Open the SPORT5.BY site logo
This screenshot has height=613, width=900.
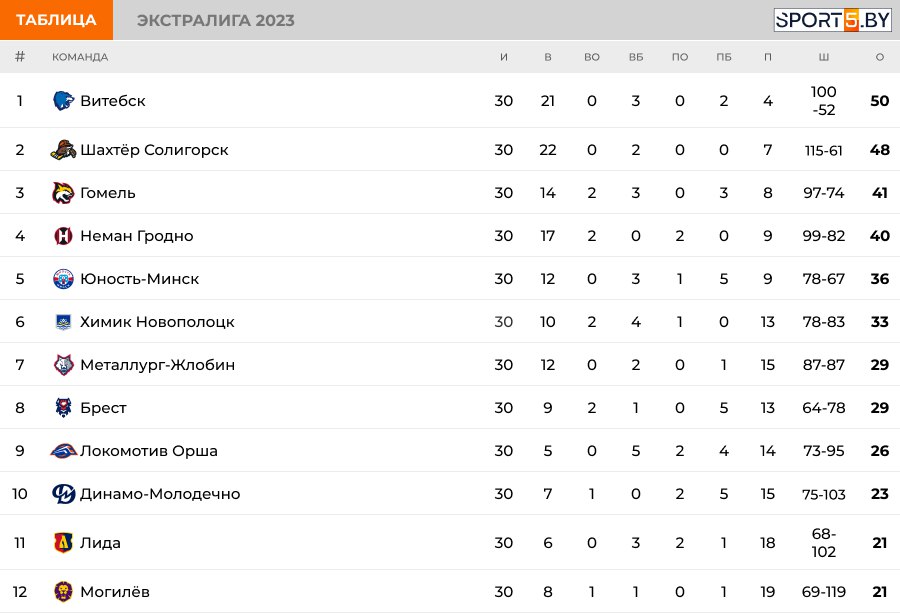[x=832, y=20]
